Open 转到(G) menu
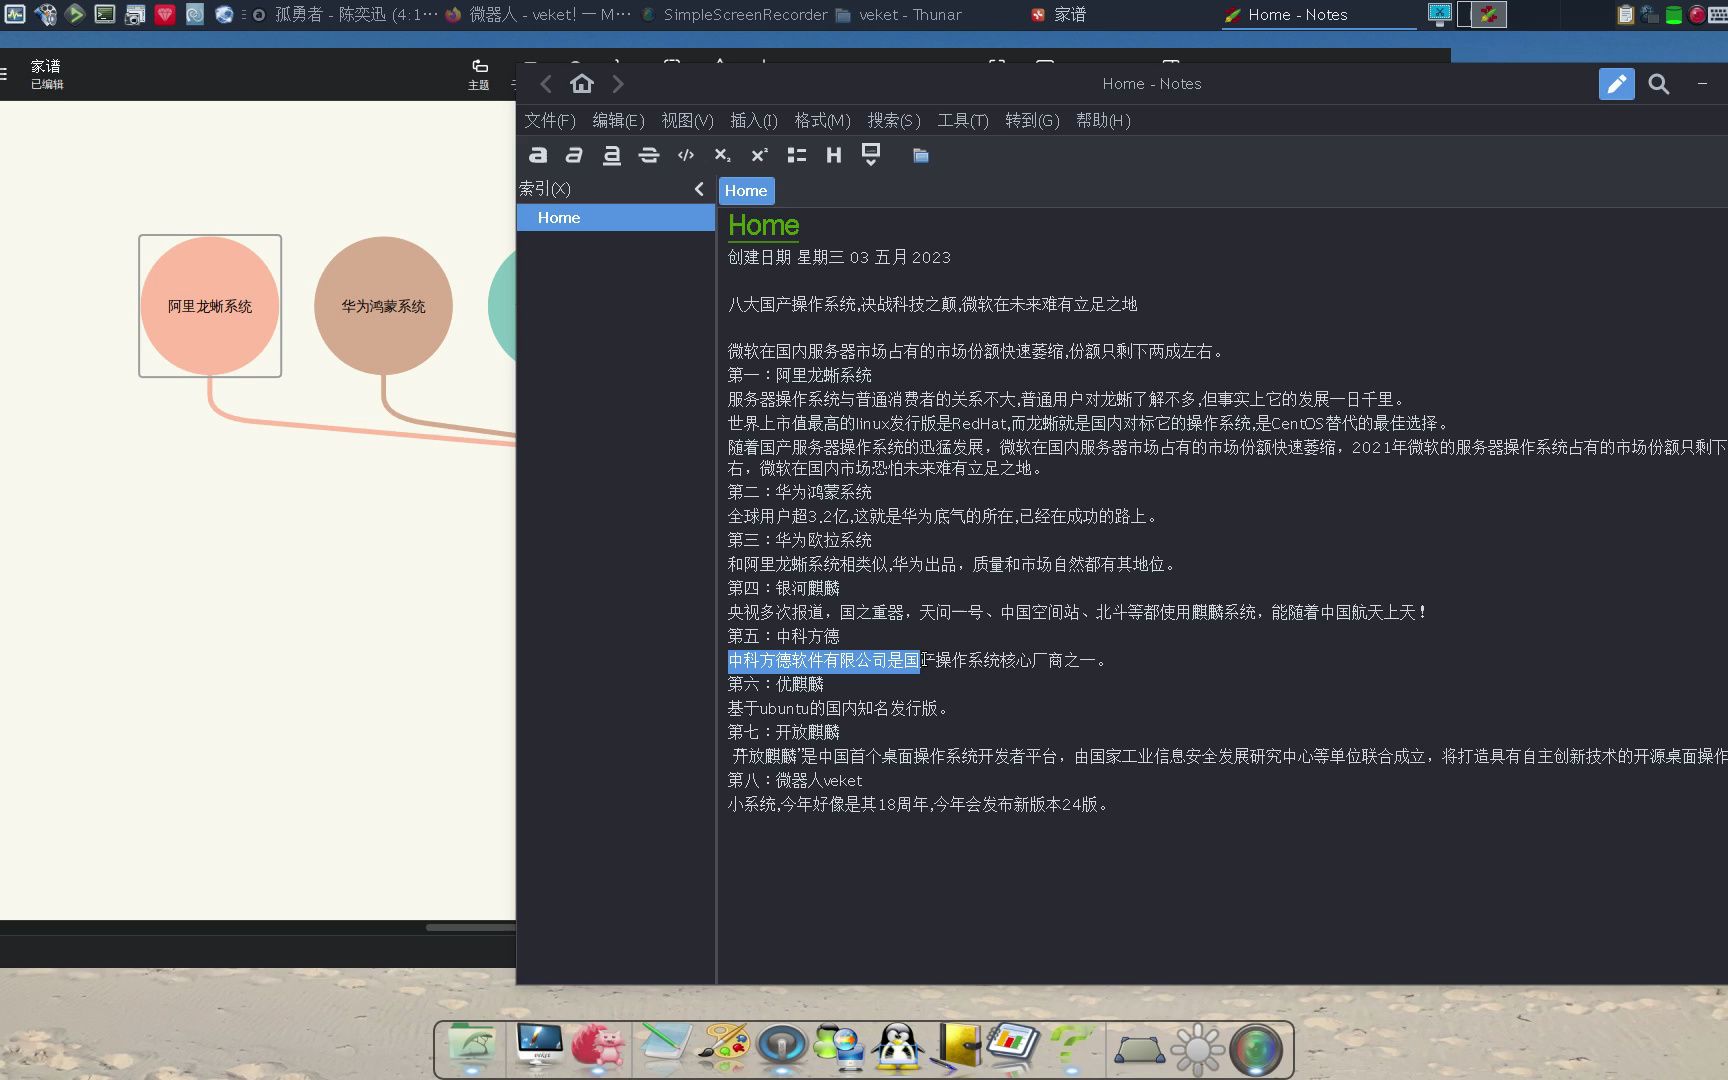The image size is (1728, 1080). pyautogui.click(x=1032, y=120)
